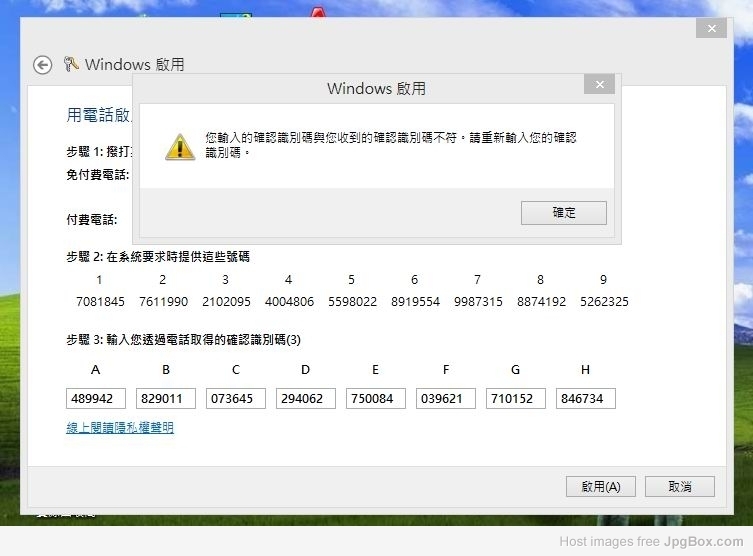753x556 pixels.
Task: Click field G containing 710152
Action: coord(516,399)
